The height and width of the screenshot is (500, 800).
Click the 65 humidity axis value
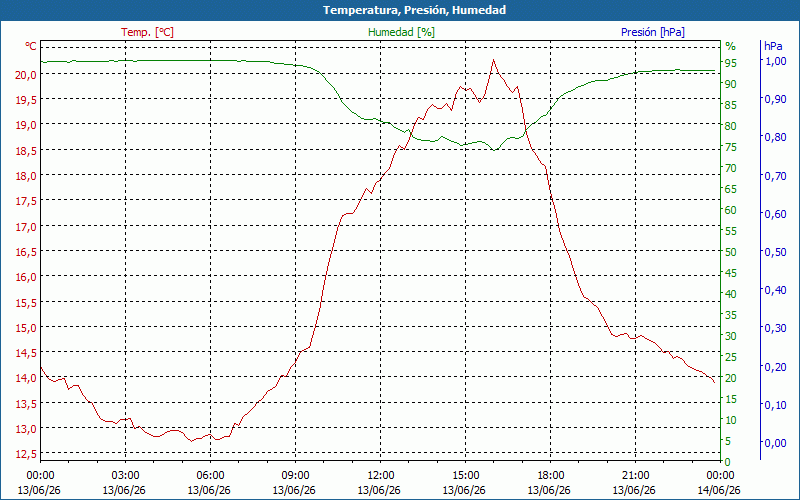(x=731, y=189)
